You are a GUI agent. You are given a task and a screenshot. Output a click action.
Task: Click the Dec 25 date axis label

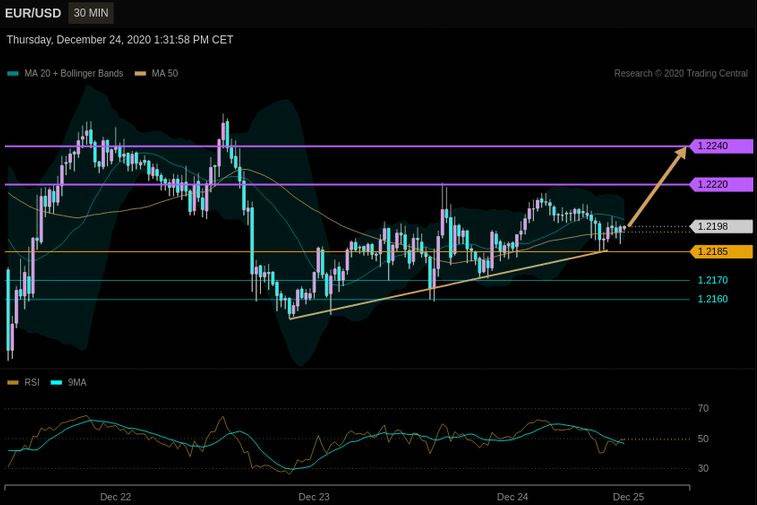tap(629, 497)
